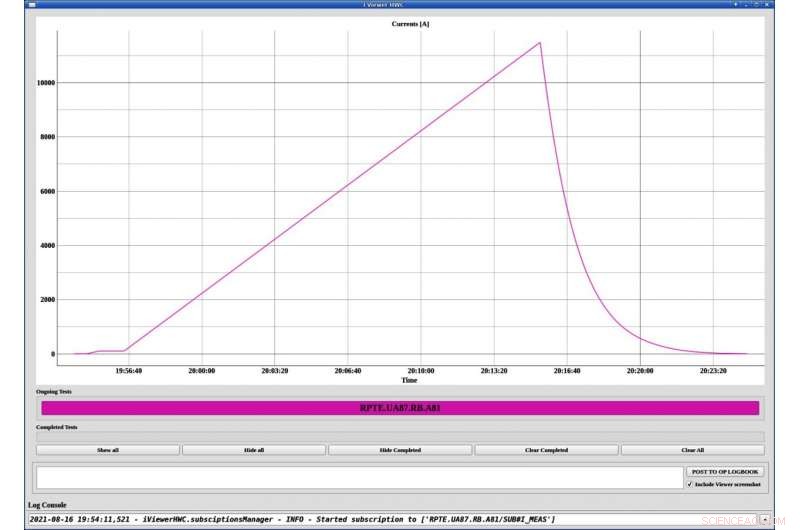Click the Log Console scrollbar arrow
The height and width of the screenshot is (530, 800).
(765, 519)
